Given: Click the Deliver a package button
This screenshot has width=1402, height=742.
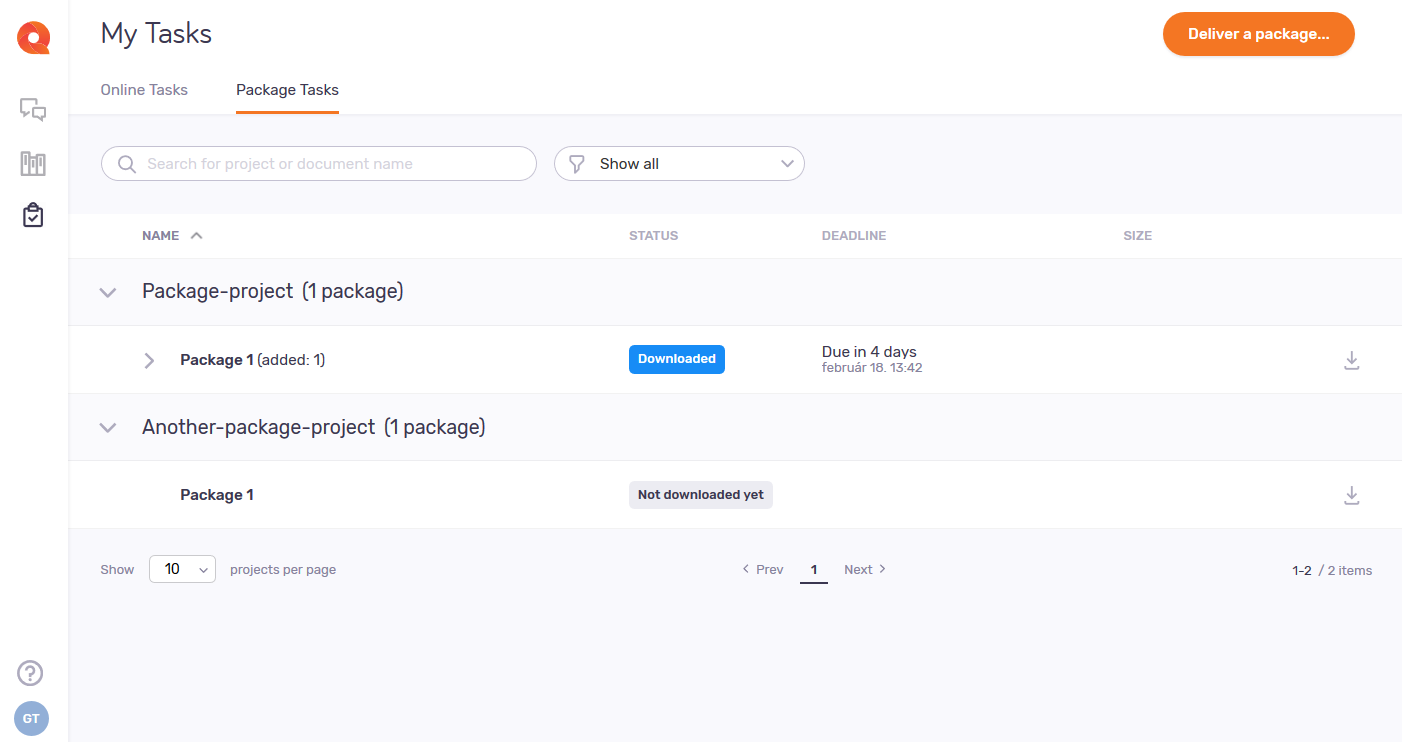Looking at the screenshot, I should [1258, 34].
